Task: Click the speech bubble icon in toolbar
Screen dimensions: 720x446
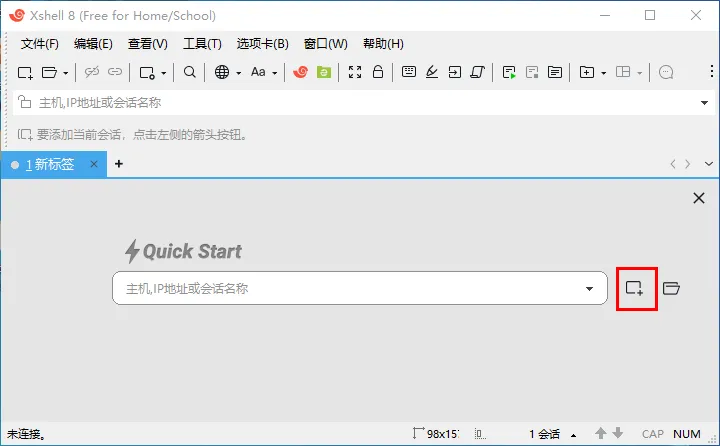Action: pyautogui.click(x=666, y=72)
